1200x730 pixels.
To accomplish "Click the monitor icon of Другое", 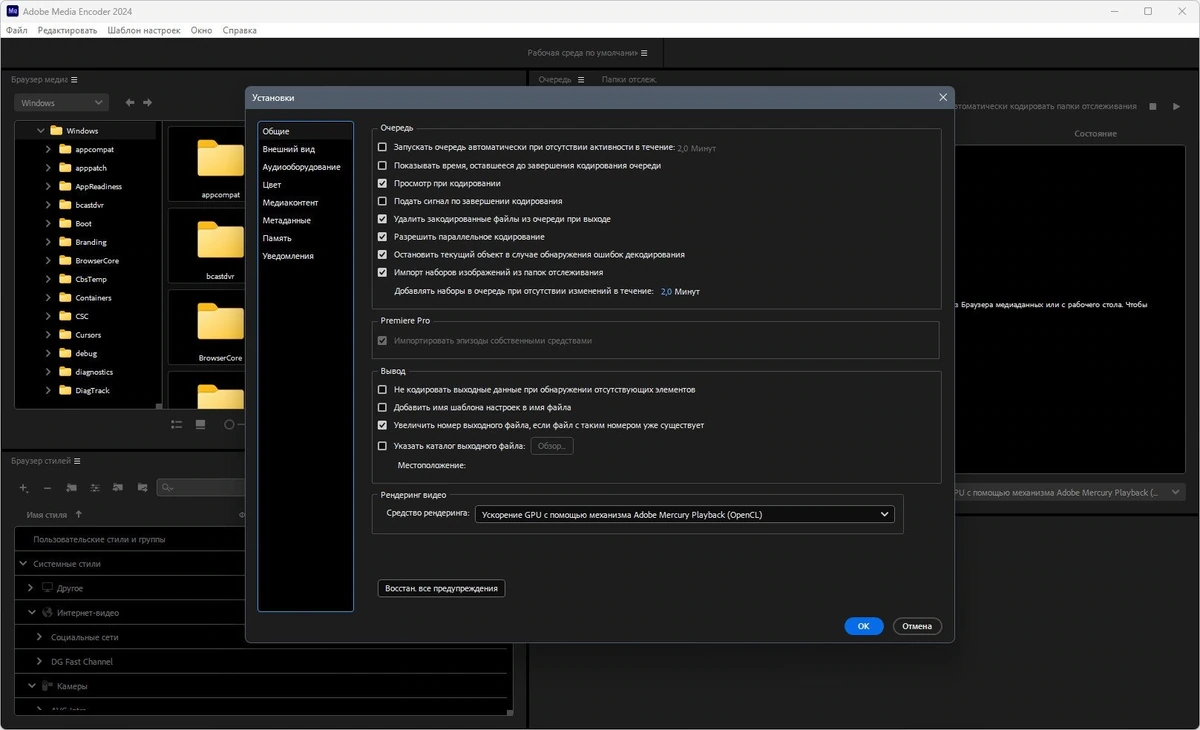I will [46, 588].
